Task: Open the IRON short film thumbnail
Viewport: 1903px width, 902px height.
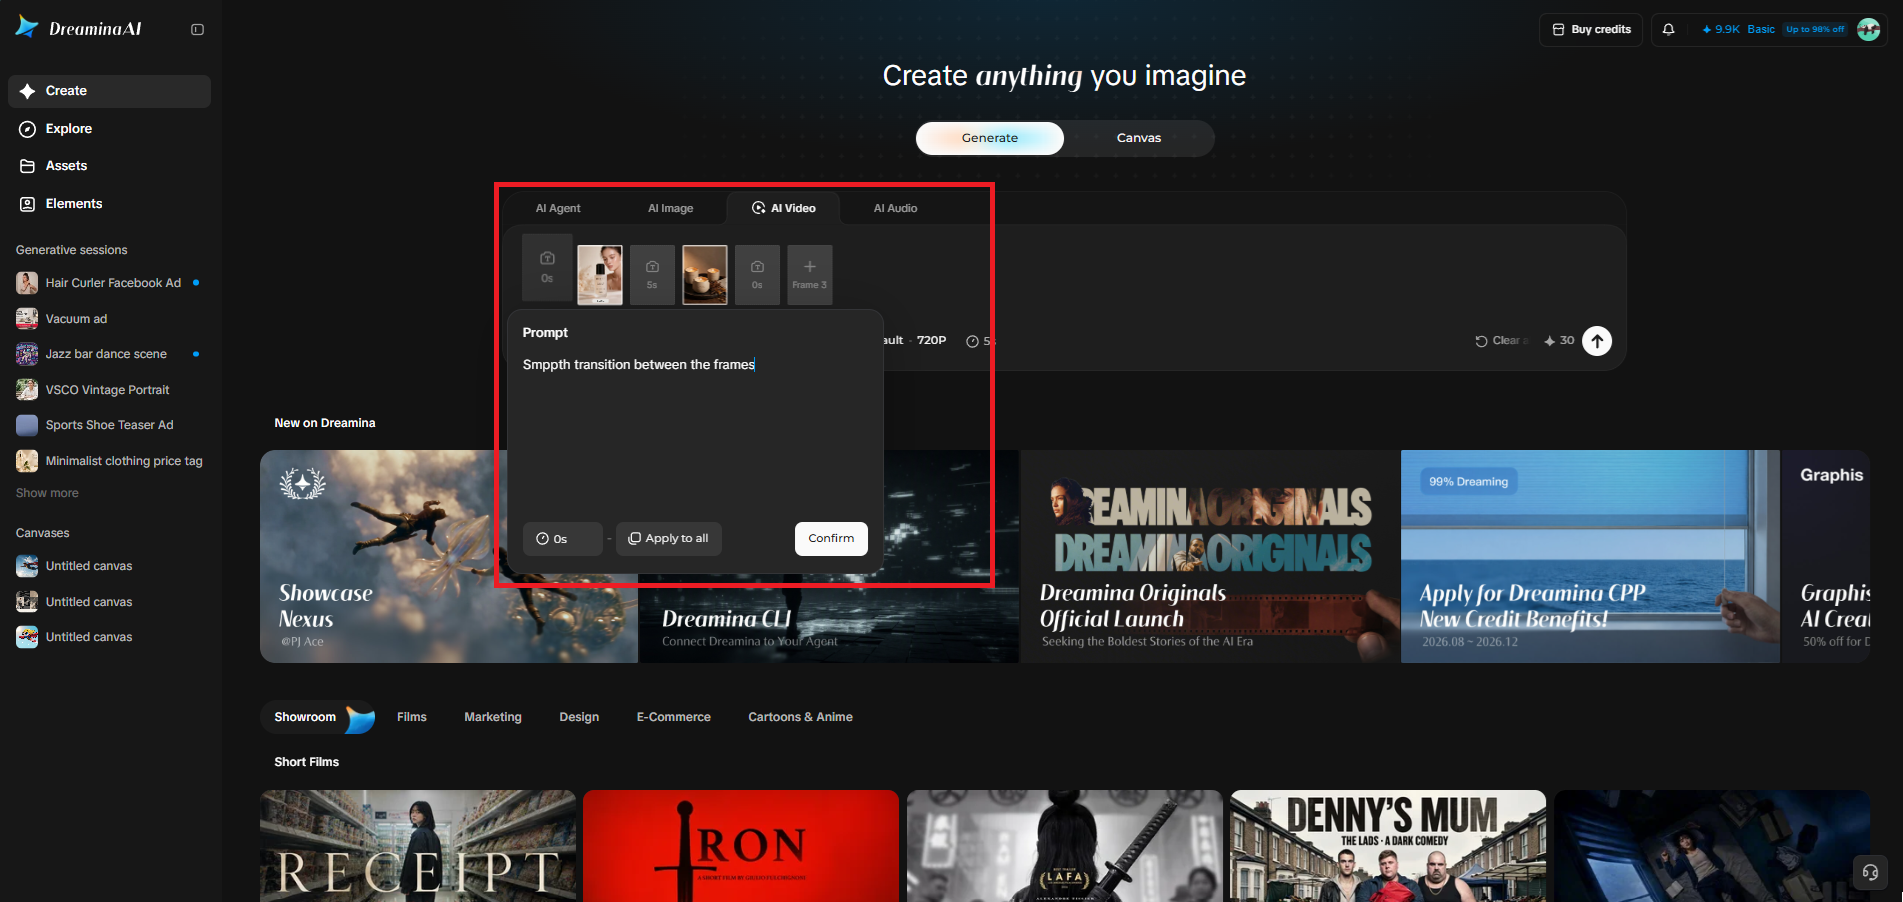Action: click(x=741, y=846)
